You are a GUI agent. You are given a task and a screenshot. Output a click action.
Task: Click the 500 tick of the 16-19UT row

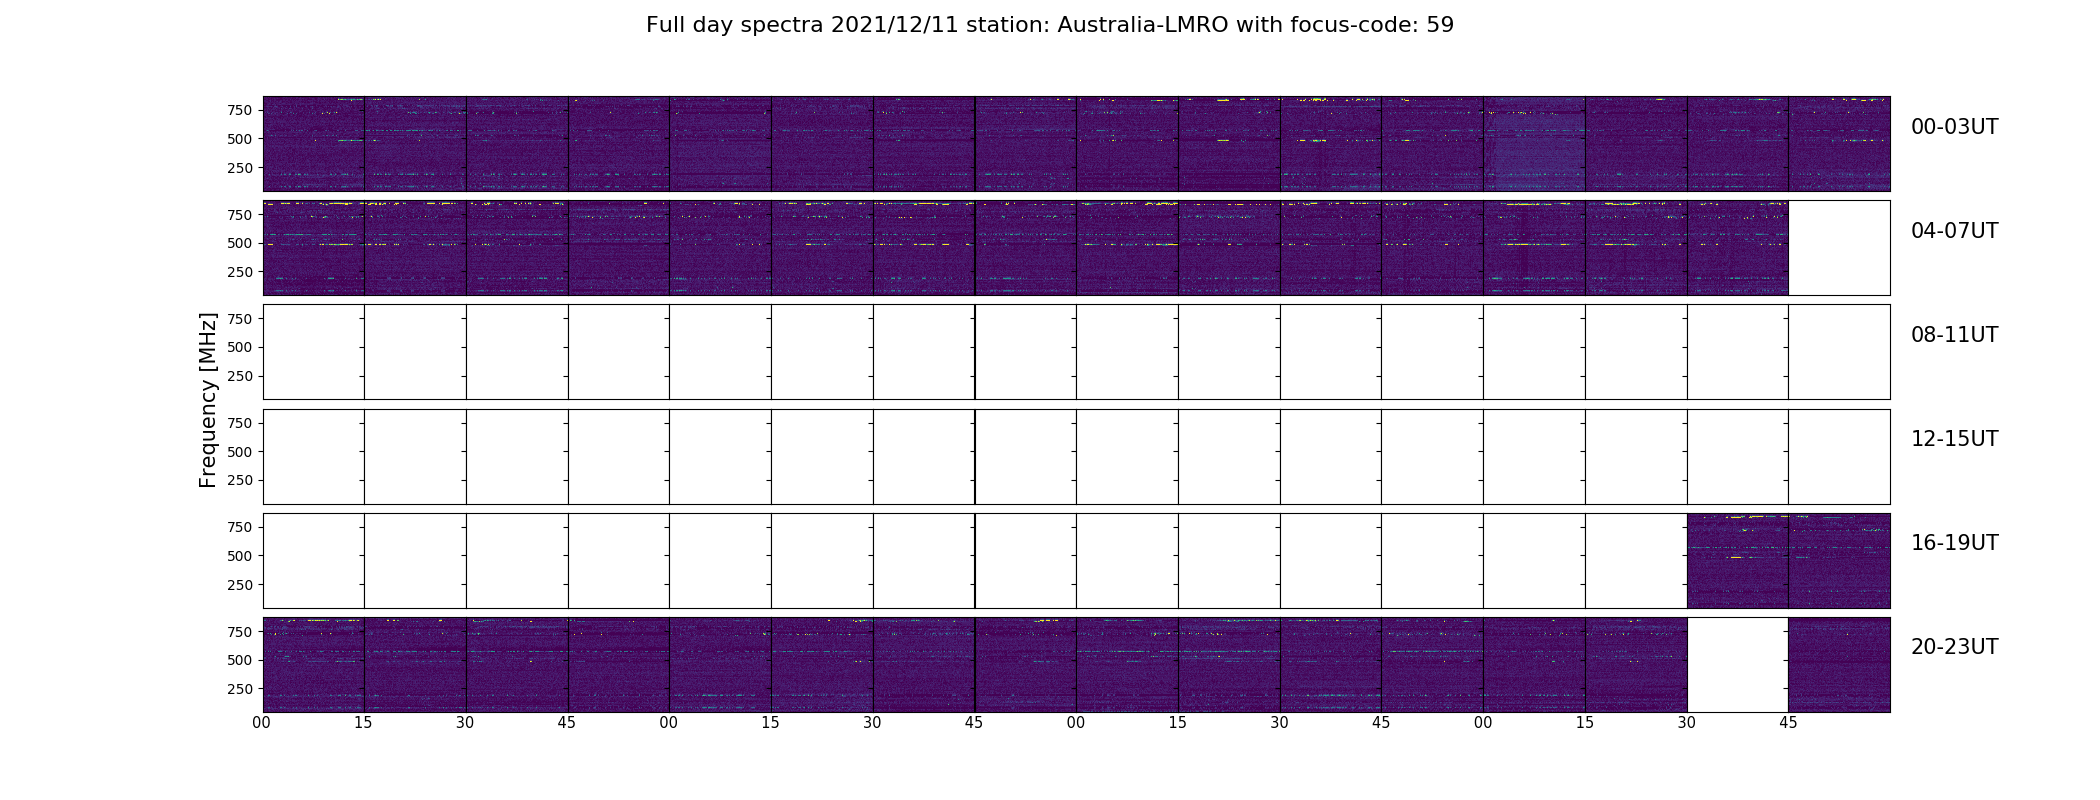pos(240,556)
